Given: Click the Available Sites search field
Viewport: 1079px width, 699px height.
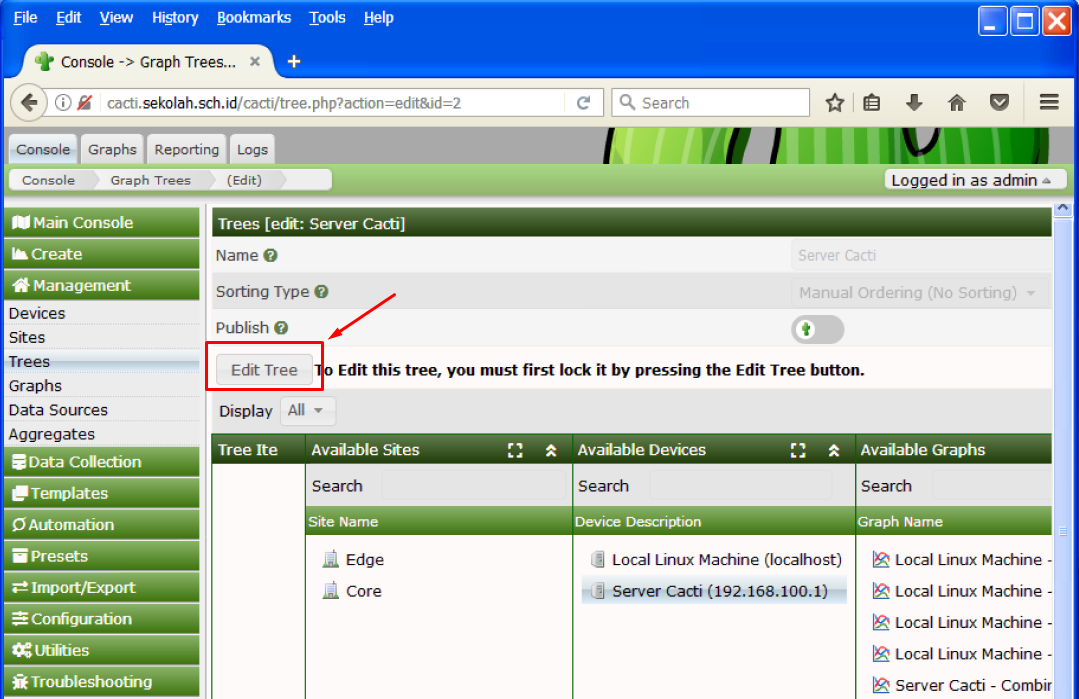Looking at the screenshot, I should click(472, 486).
